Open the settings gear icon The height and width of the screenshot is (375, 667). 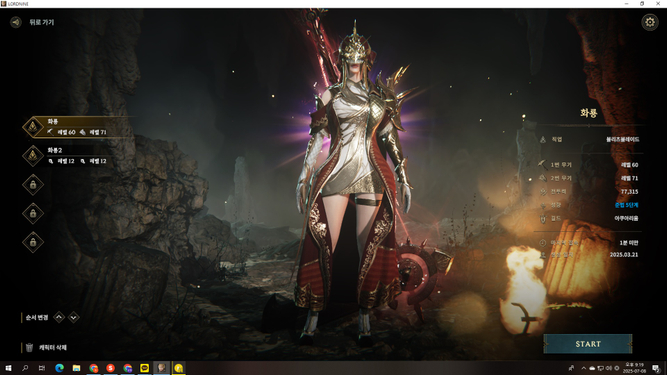(650, 22)
